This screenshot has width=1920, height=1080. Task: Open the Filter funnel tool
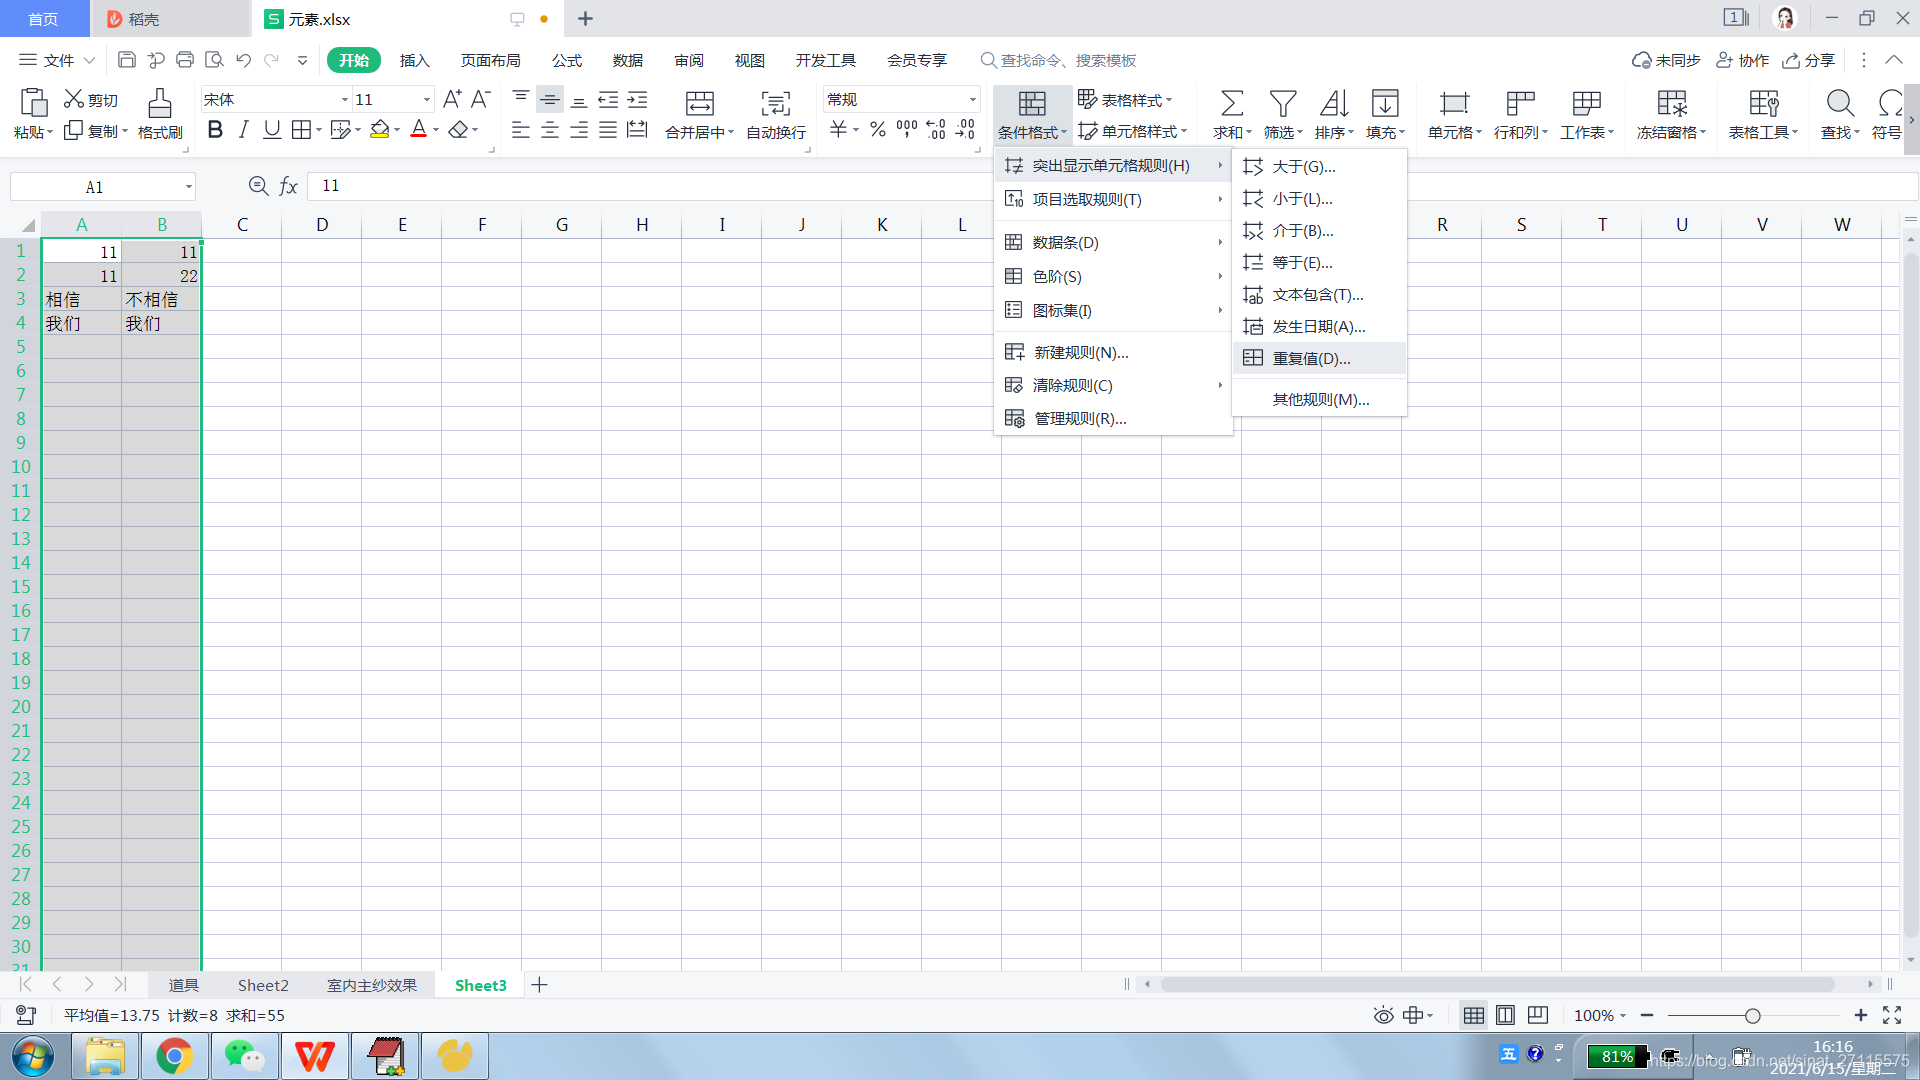click(x=1282, y=104)
